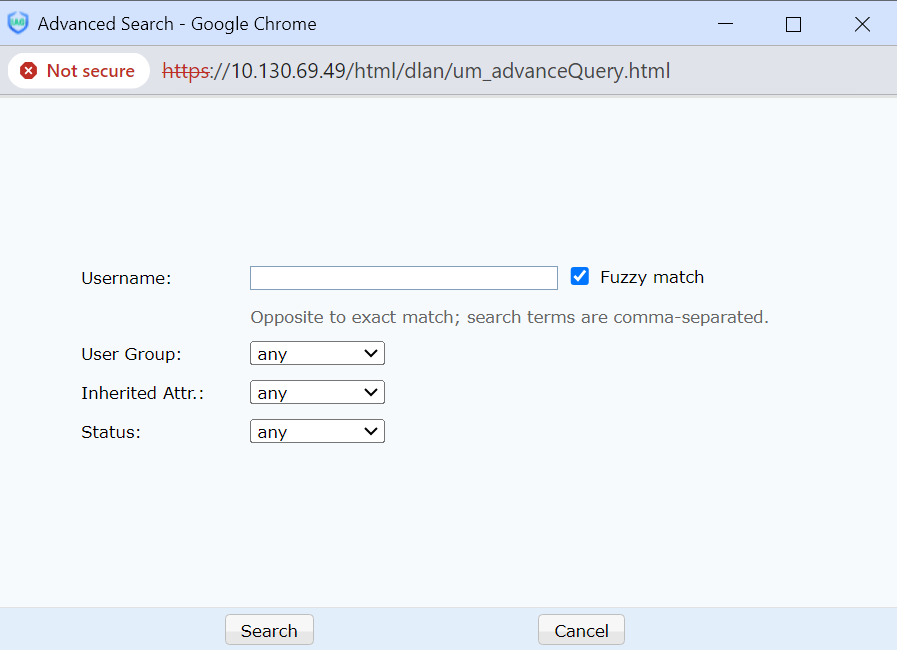Viewport: 897px width, 650px height.
Task: Maximize the Advanced Search window
Action: (793, 24)
